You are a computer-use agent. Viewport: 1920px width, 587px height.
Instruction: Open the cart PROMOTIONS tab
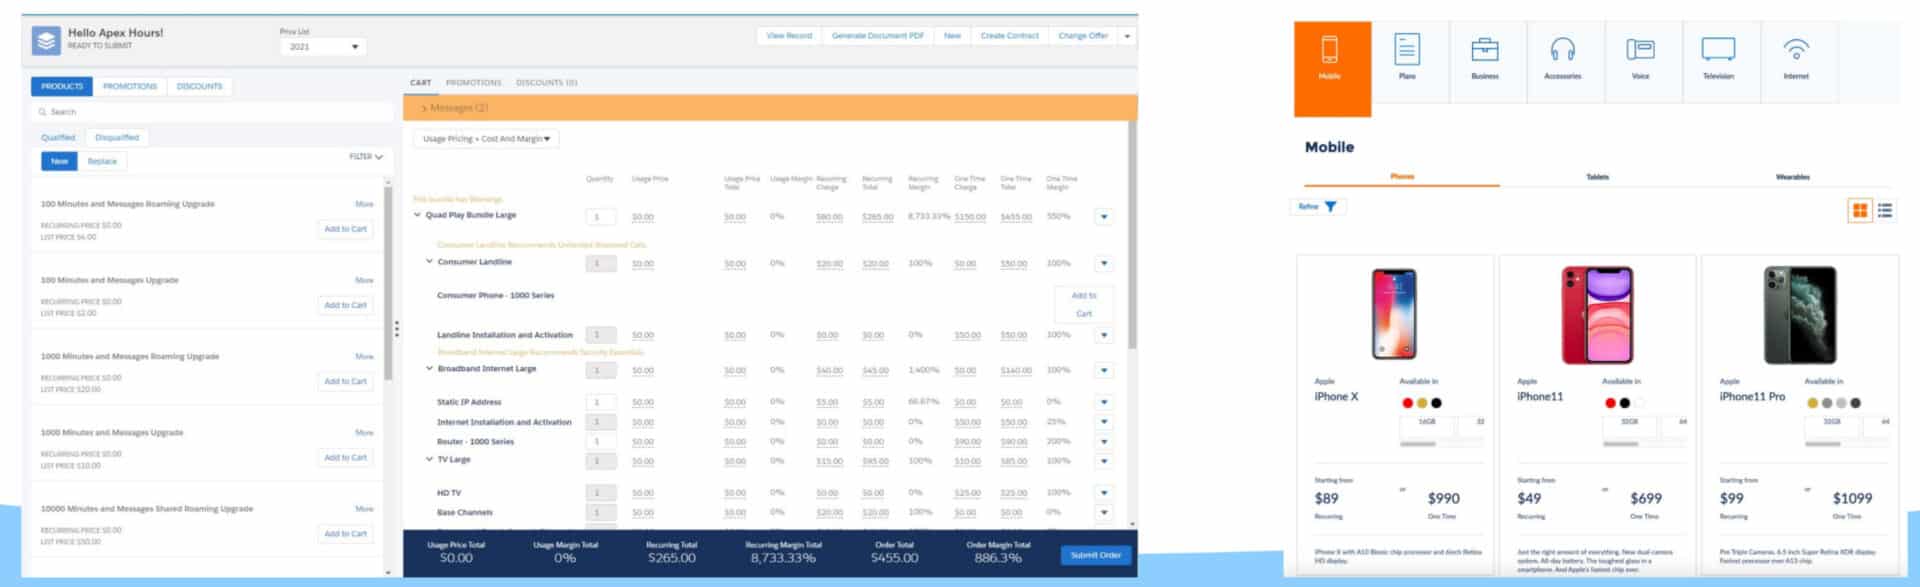pyautogui.click(x=473, y=83)
